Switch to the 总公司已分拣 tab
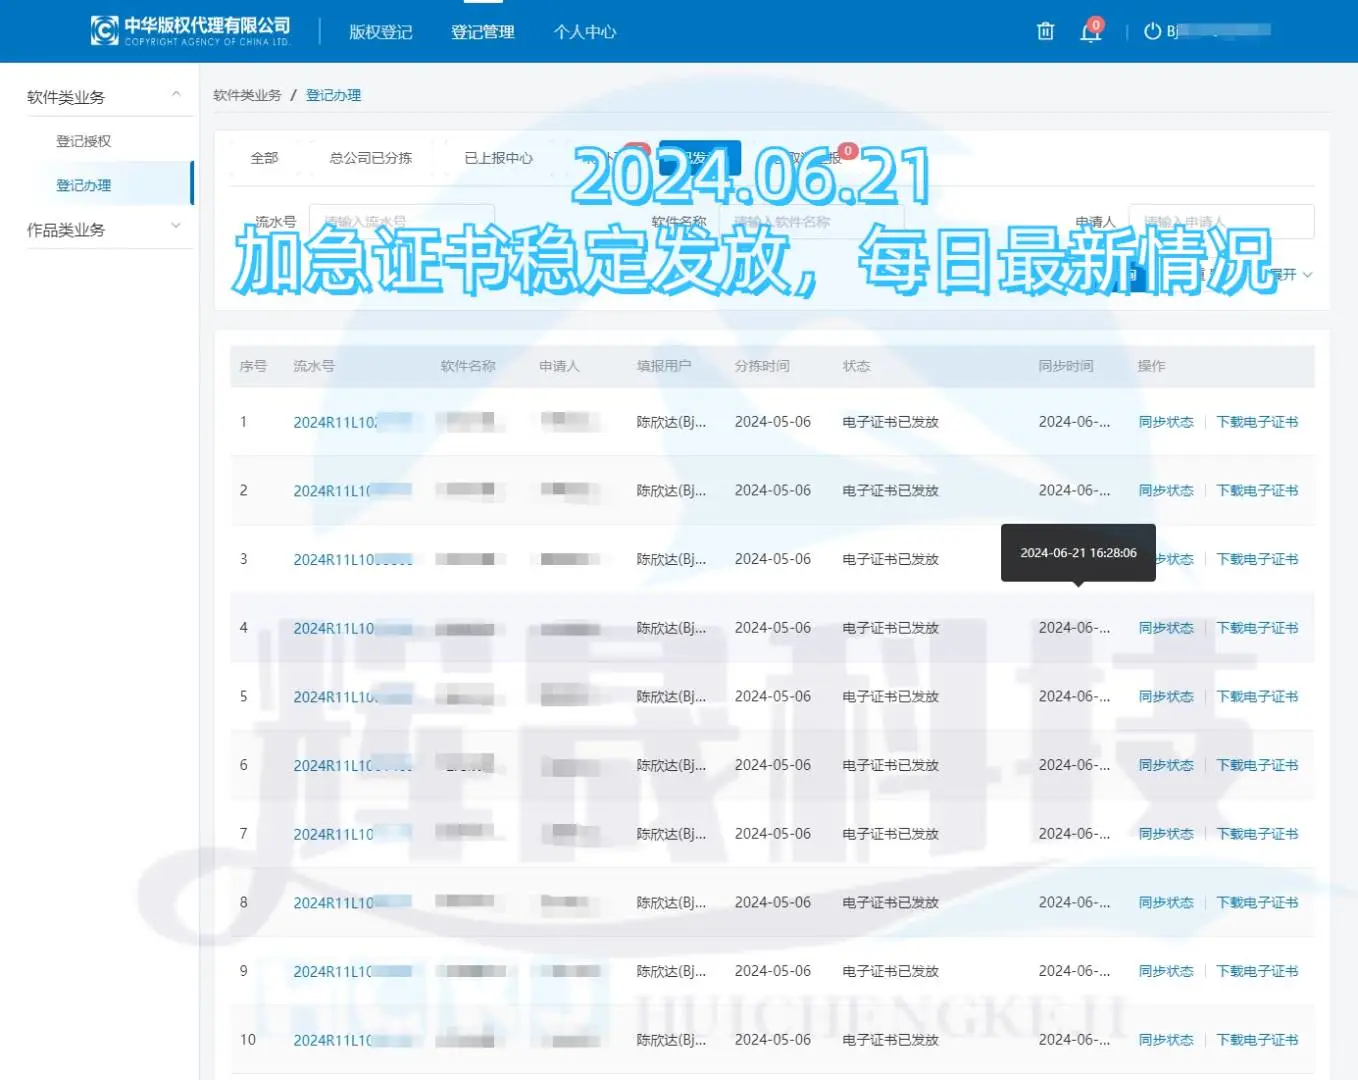1358x1080 pixels. point(369,158)
